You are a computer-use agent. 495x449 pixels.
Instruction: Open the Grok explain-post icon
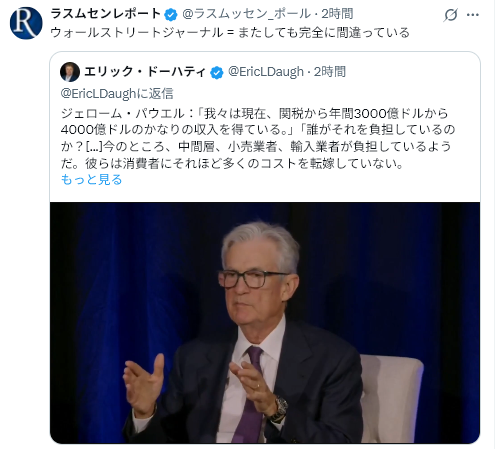[x=451, y=15]
